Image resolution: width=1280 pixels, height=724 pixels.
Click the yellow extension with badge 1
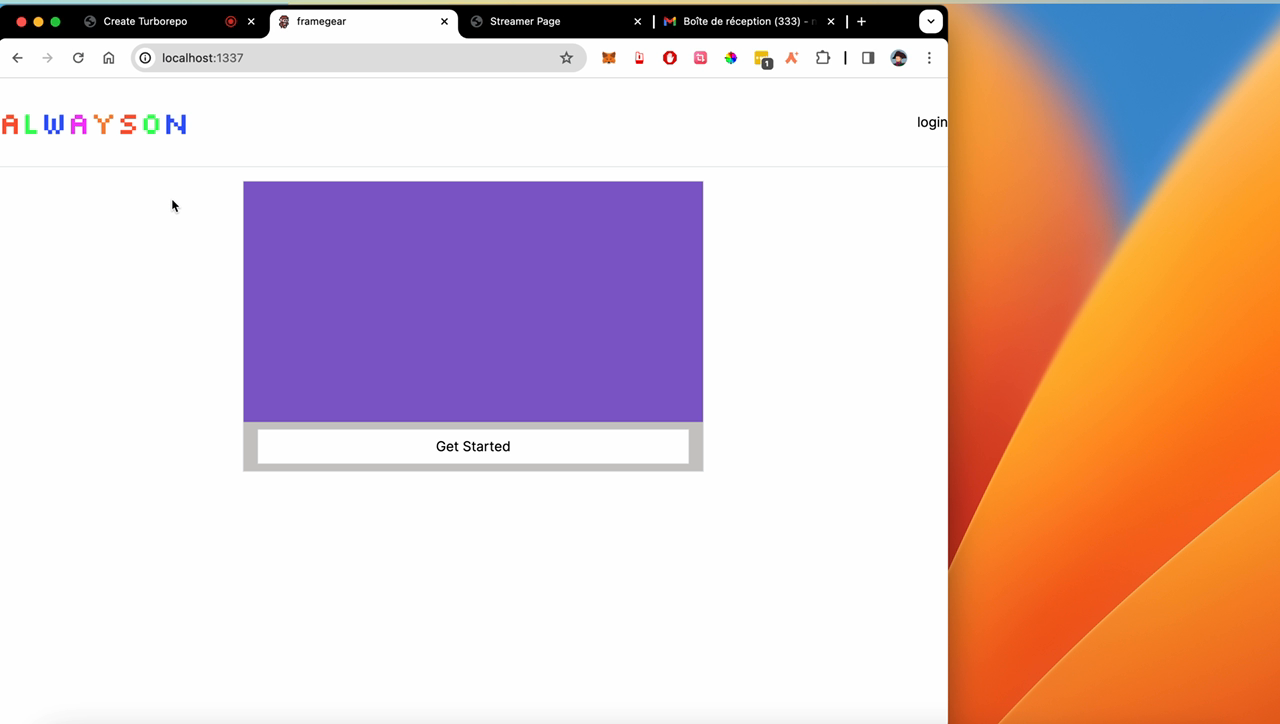(762, 59)
